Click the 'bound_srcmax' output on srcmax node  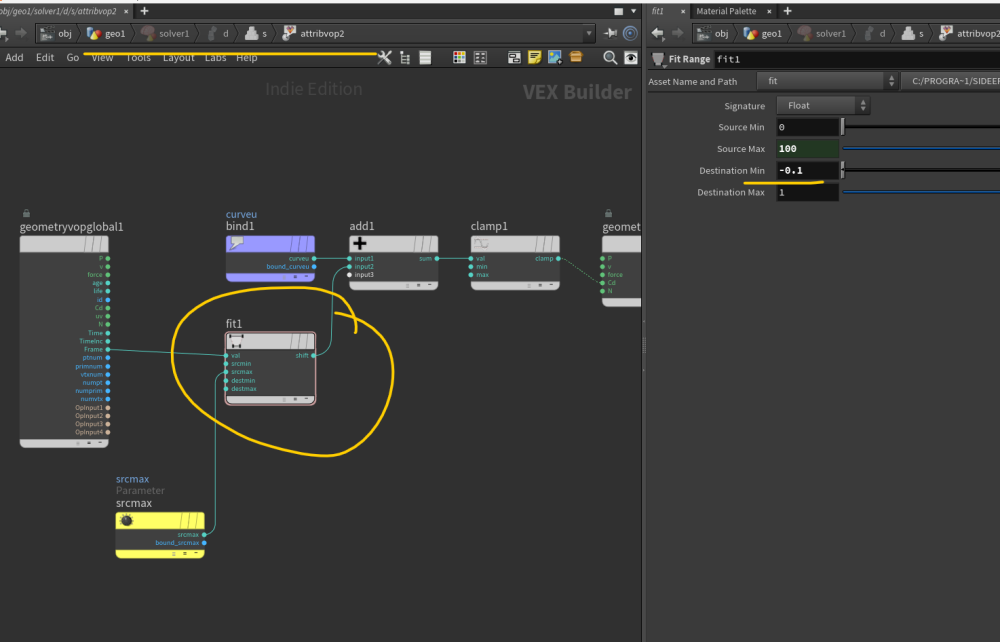point(204,543)
